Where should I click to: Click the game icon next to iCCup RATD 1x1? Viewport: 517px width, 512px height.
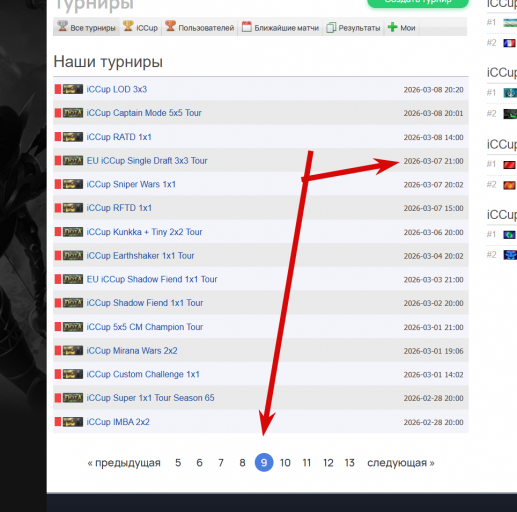point(73,137)
